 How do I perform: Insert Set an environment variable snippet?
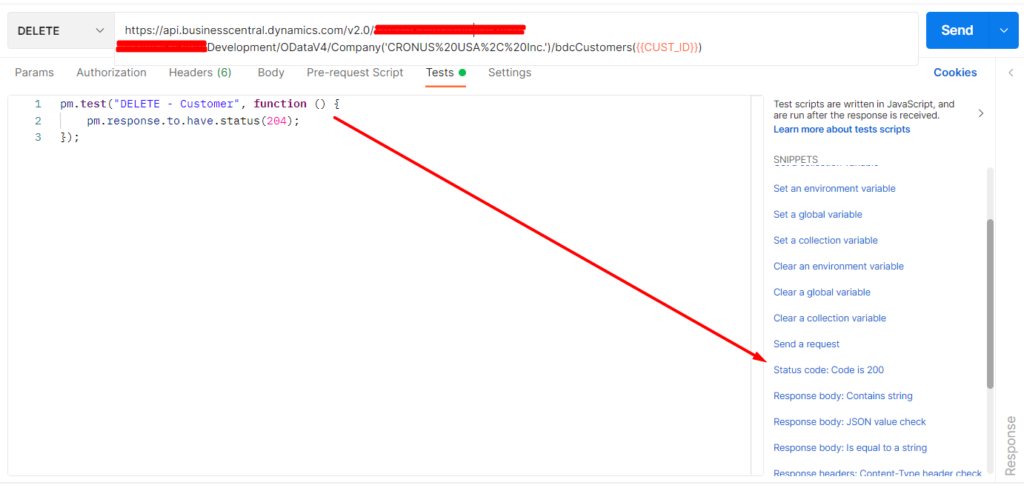(x=834, y=188)
